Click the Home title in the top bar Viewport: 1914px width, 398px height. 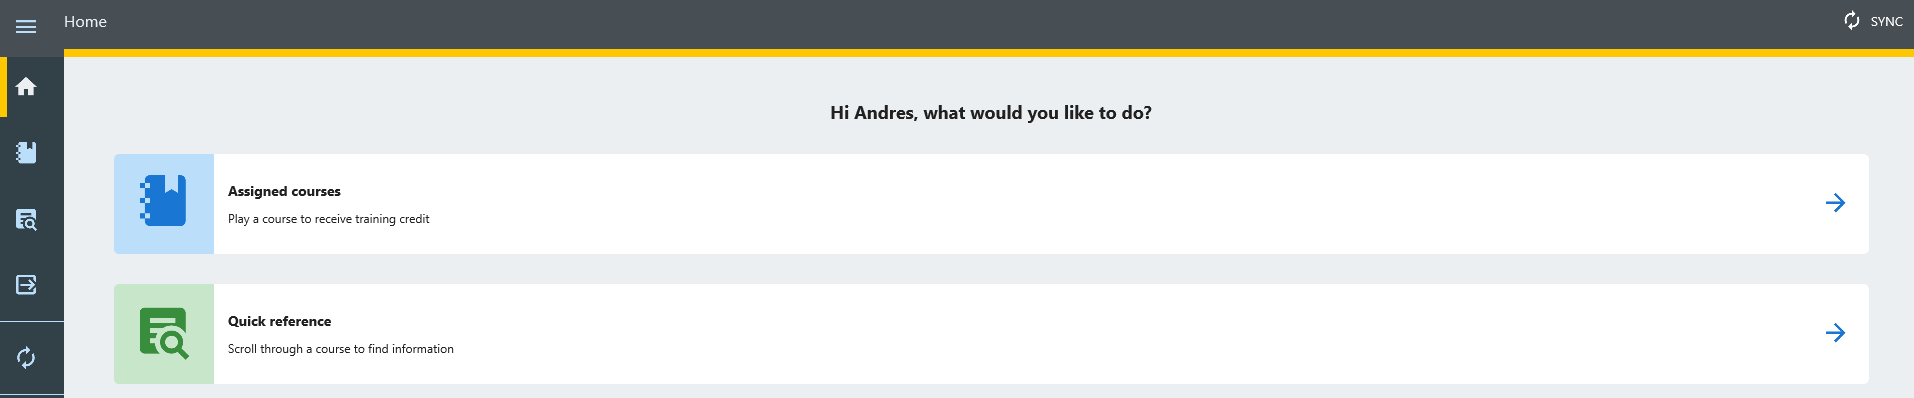[85, 21]
